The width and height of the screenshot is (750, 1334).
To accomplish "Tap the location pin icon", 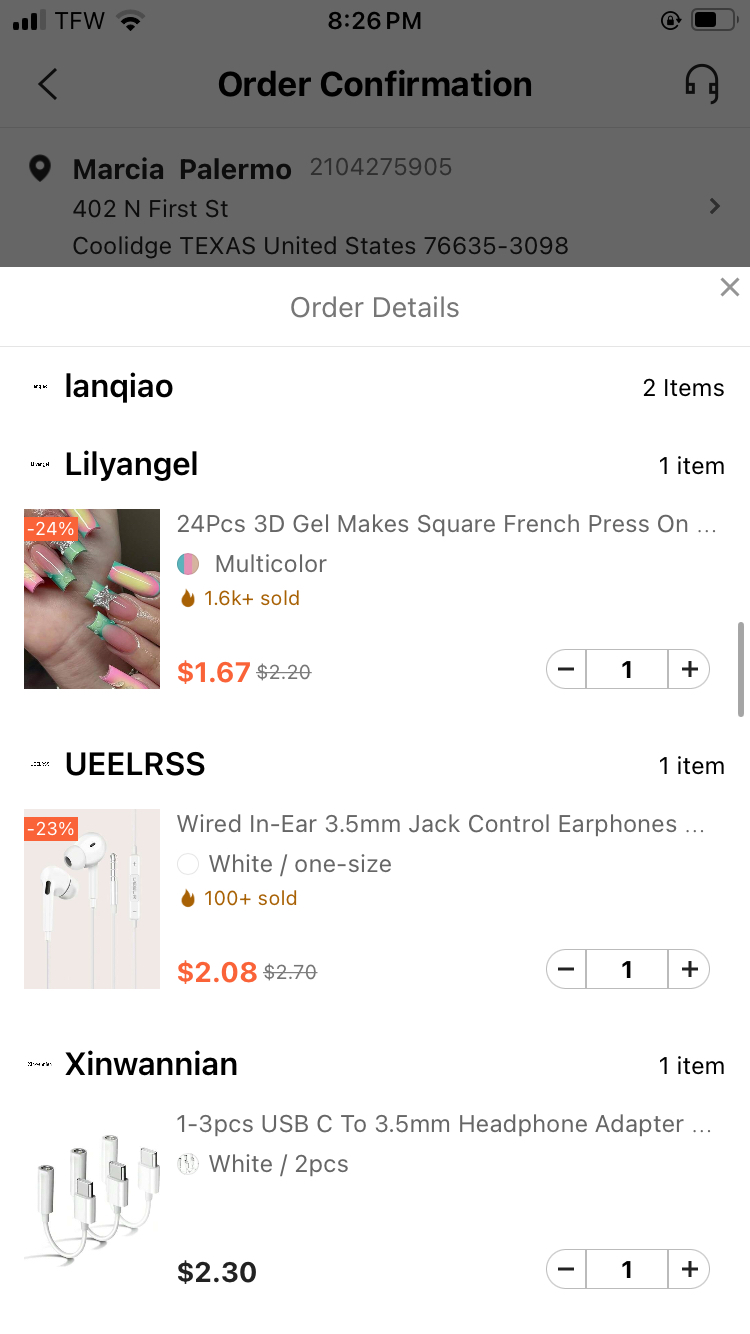I will pos(40,168).
